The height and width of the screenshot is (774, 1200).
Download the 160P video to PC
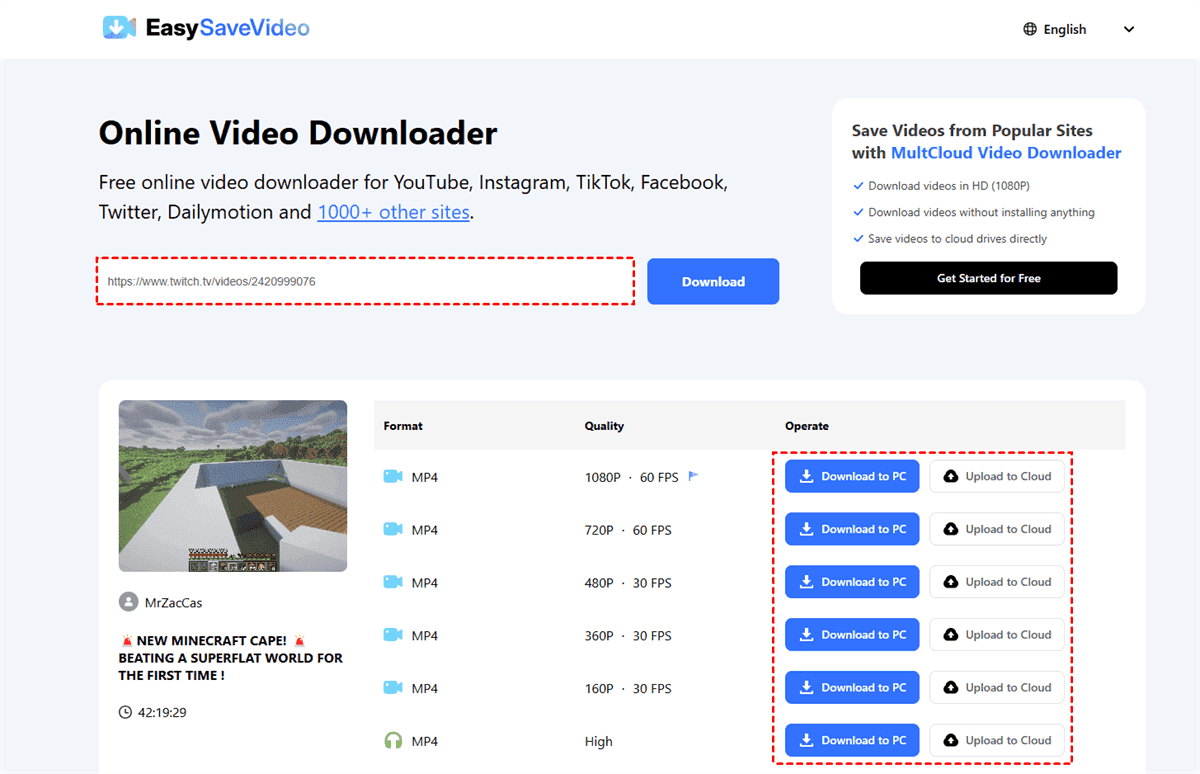click(x=852, y=688)
